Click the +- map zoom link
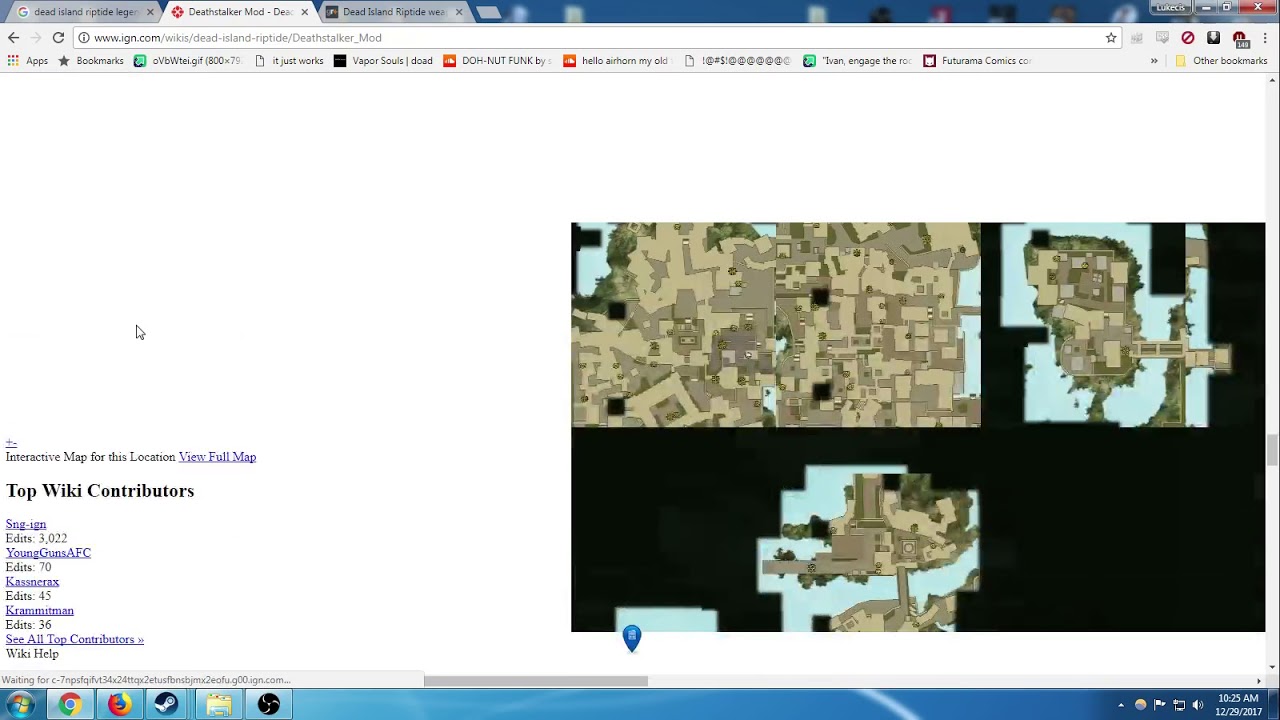 11,442
